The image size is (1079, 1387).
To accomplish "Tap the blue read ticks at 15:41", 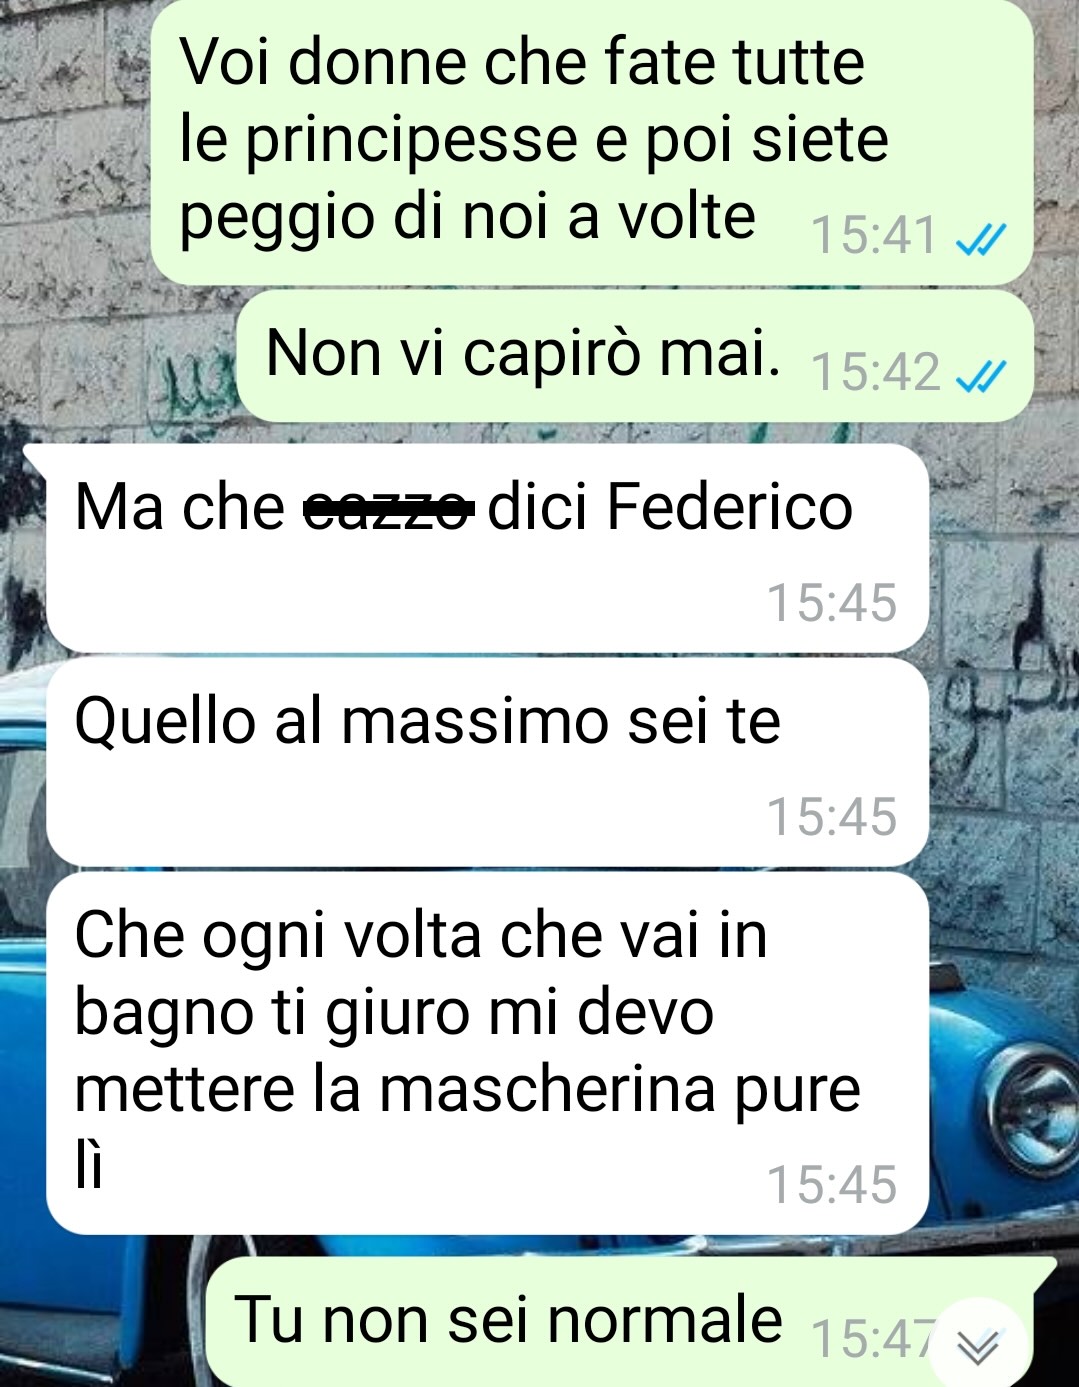I will pos(980,239).
